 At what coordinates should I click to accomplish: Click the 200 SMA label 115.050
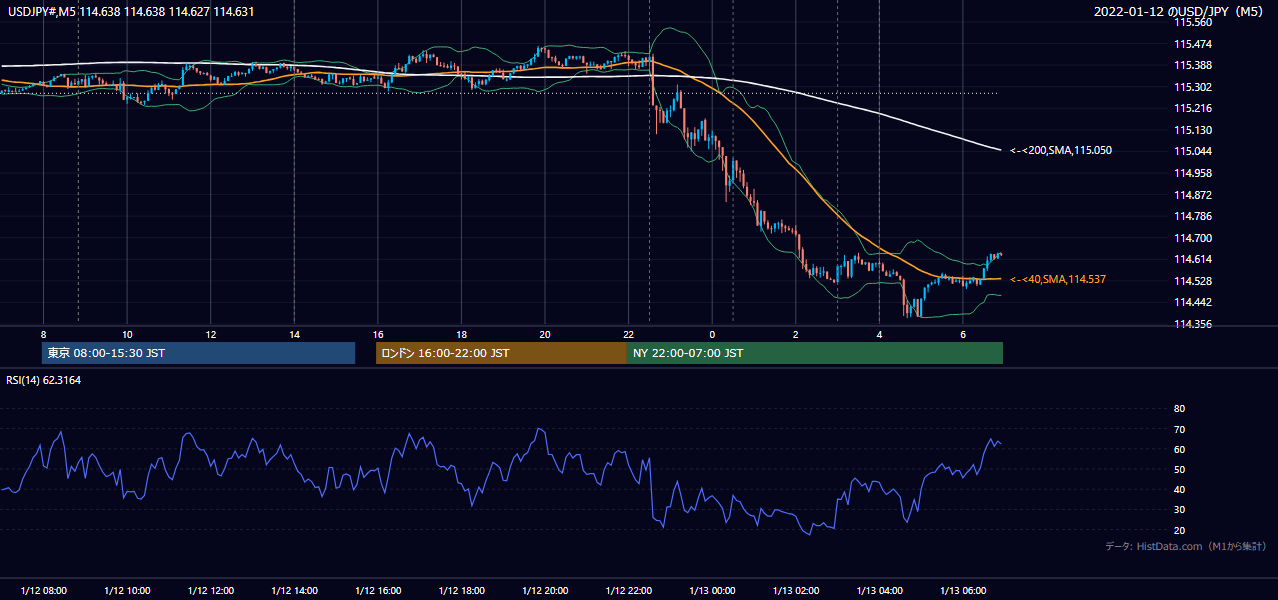(x=1061, y=150)
